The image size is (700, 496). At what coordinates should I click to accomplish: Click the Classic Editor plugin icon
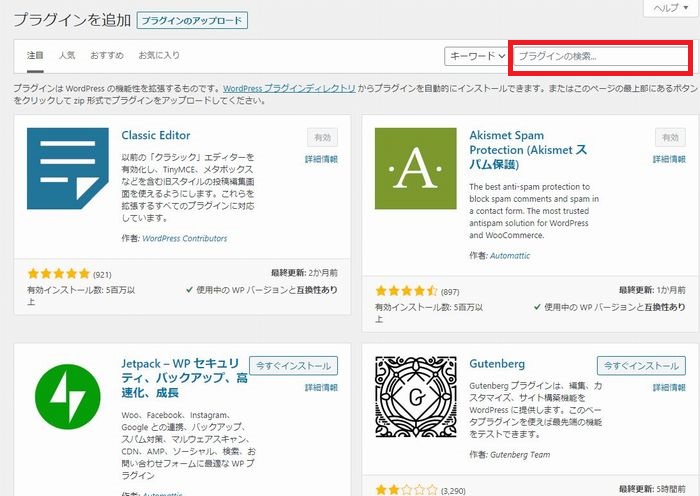tap(67, 168)
